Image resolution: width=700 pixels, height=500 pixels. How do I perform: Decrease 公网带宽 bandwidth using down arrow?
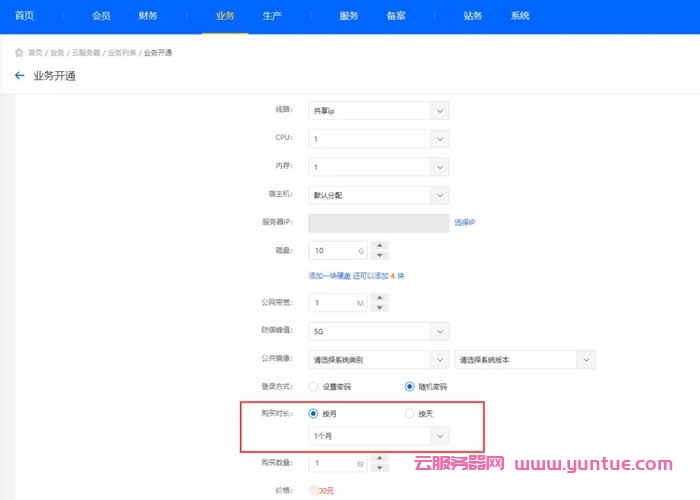tap(380, 308)
